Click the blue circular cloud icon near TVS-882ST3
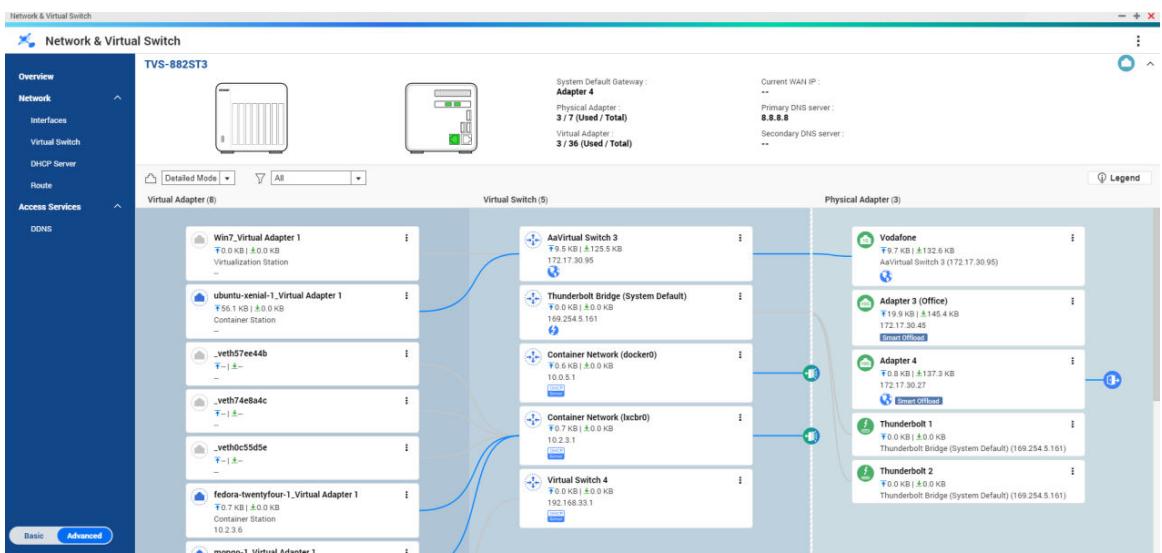The image size is (1162, 553). (1126, 64)
